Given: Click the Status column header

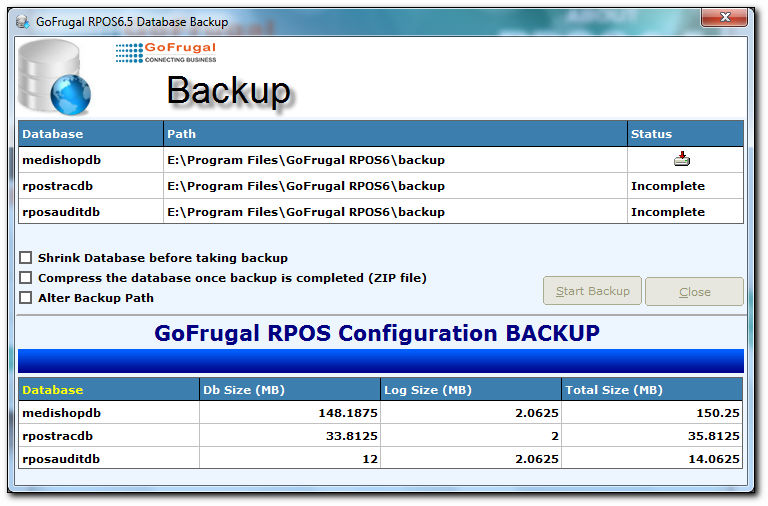Looking at the screenshot, I should tap(685, 134).
